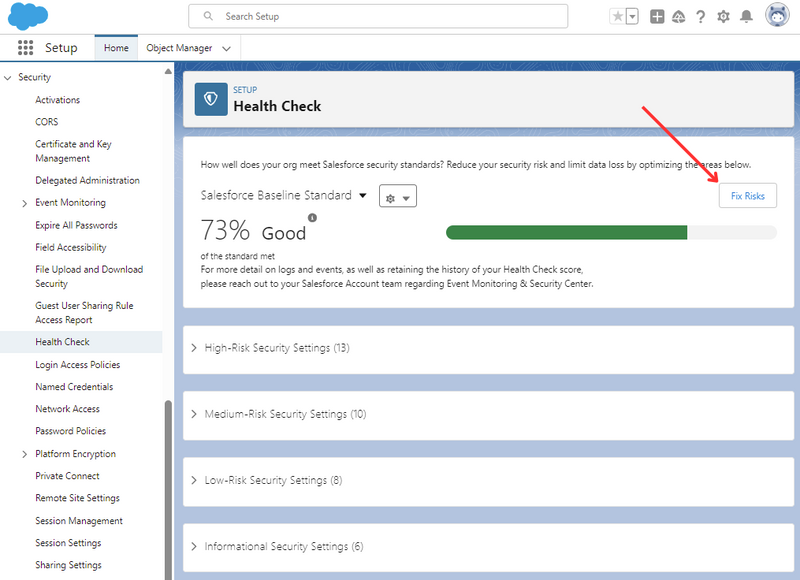Image resolution: width=800 pixels, height=580 pixels.
Task: Open Sharing Settings
Action: 68,565
